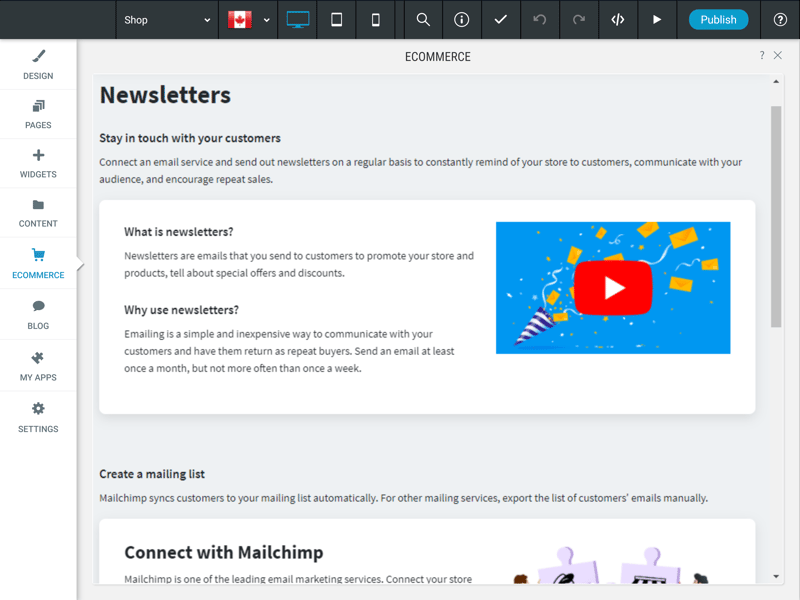The image size is (800, 600).
Task: Click the 'Why use newsletters?' heading
Action: (x=181, y=310)
